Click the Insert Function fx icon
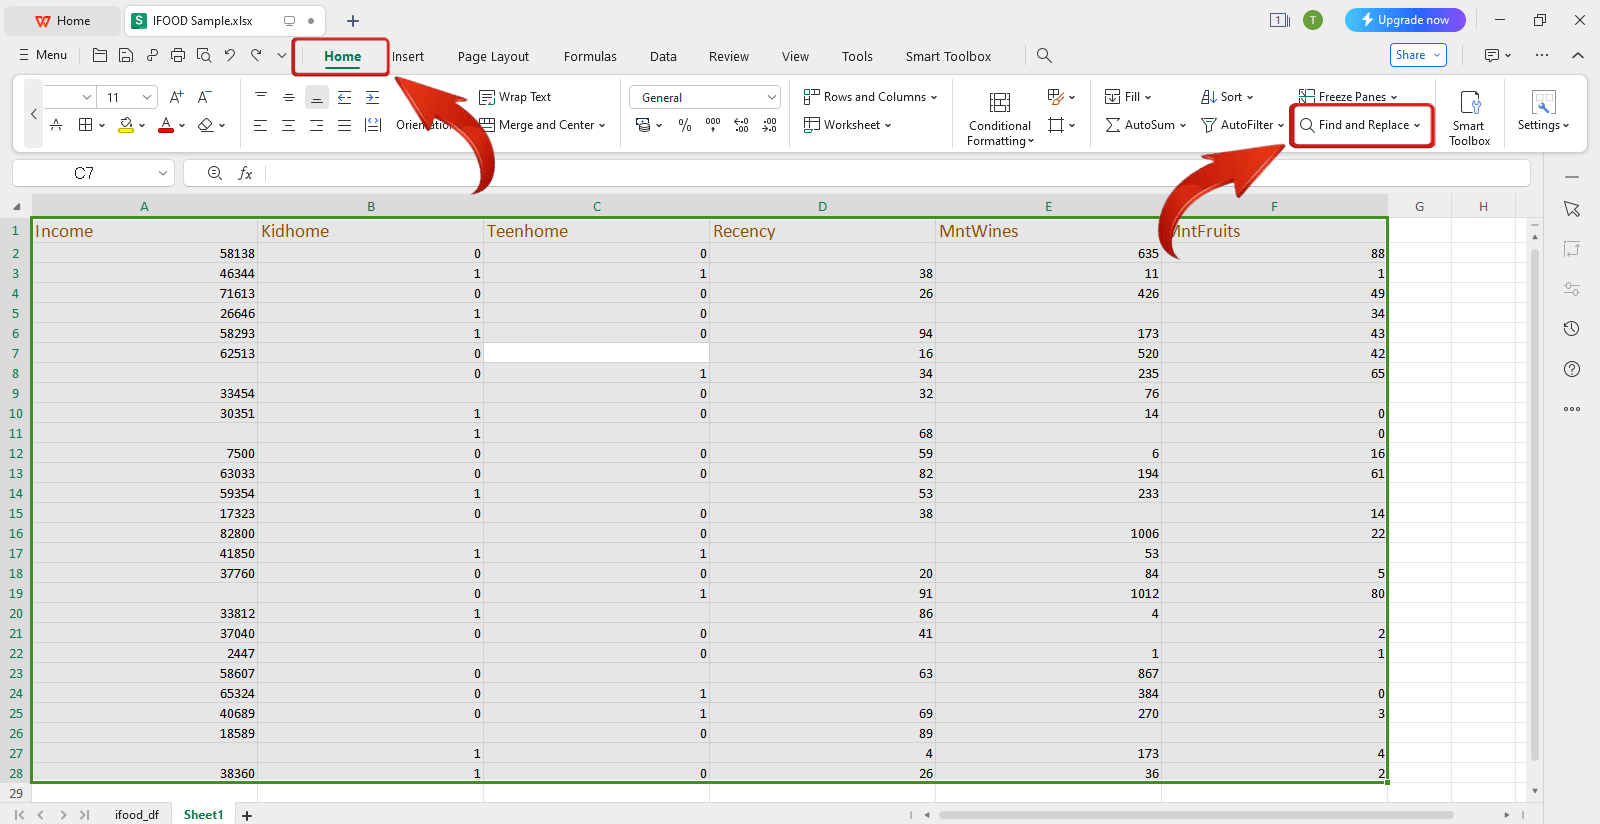Viewport: 1600px width, 824px height. [x=245, y=173]
